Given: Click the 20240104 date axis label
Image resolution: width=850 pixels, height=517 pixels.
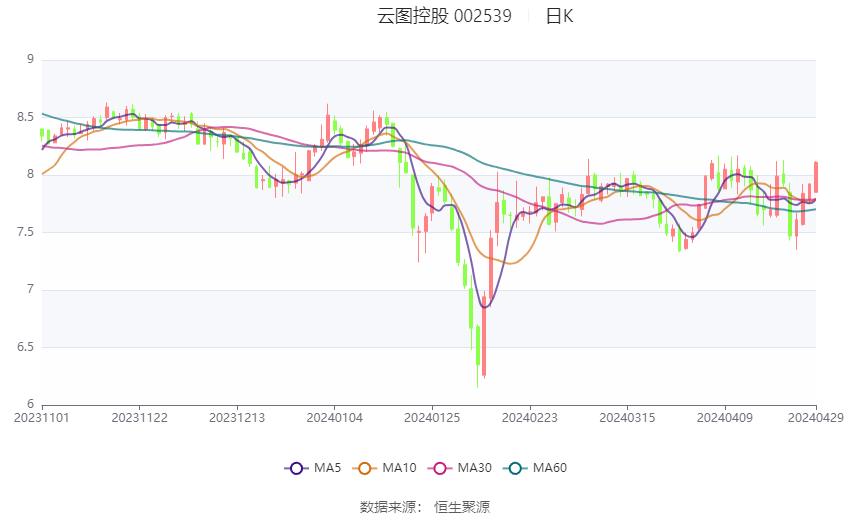Looking at the screenshot, I should pos(334,418).
